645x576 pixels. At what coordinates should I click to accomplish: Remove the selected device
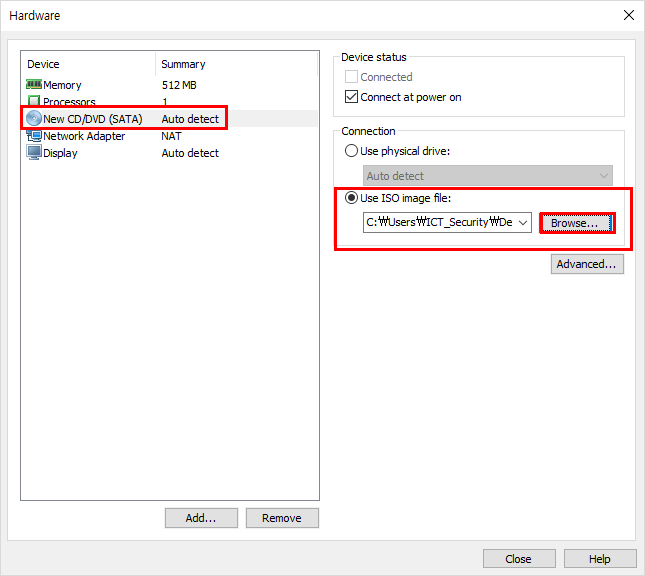point(282,518)
